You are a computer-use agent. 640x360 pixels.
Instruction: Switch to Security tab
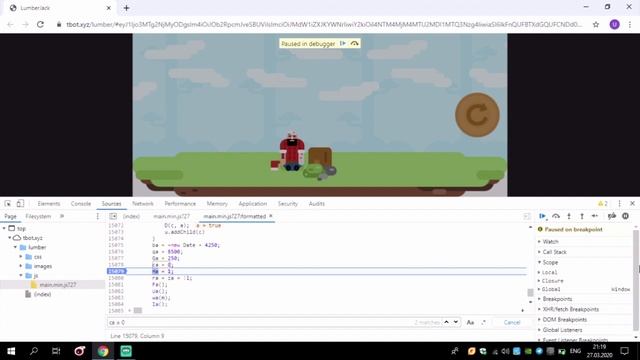(288, 203)
